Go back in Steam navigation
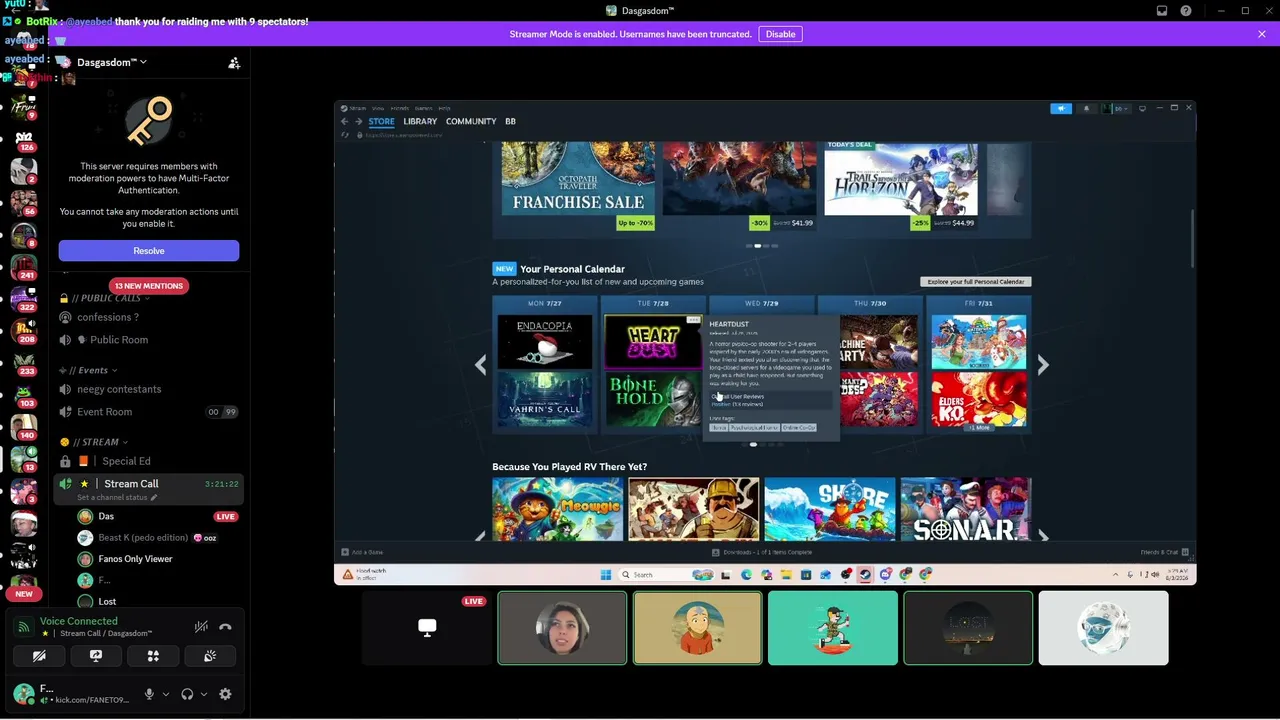This screenshot has height=720, width=1280. (345, 122)
